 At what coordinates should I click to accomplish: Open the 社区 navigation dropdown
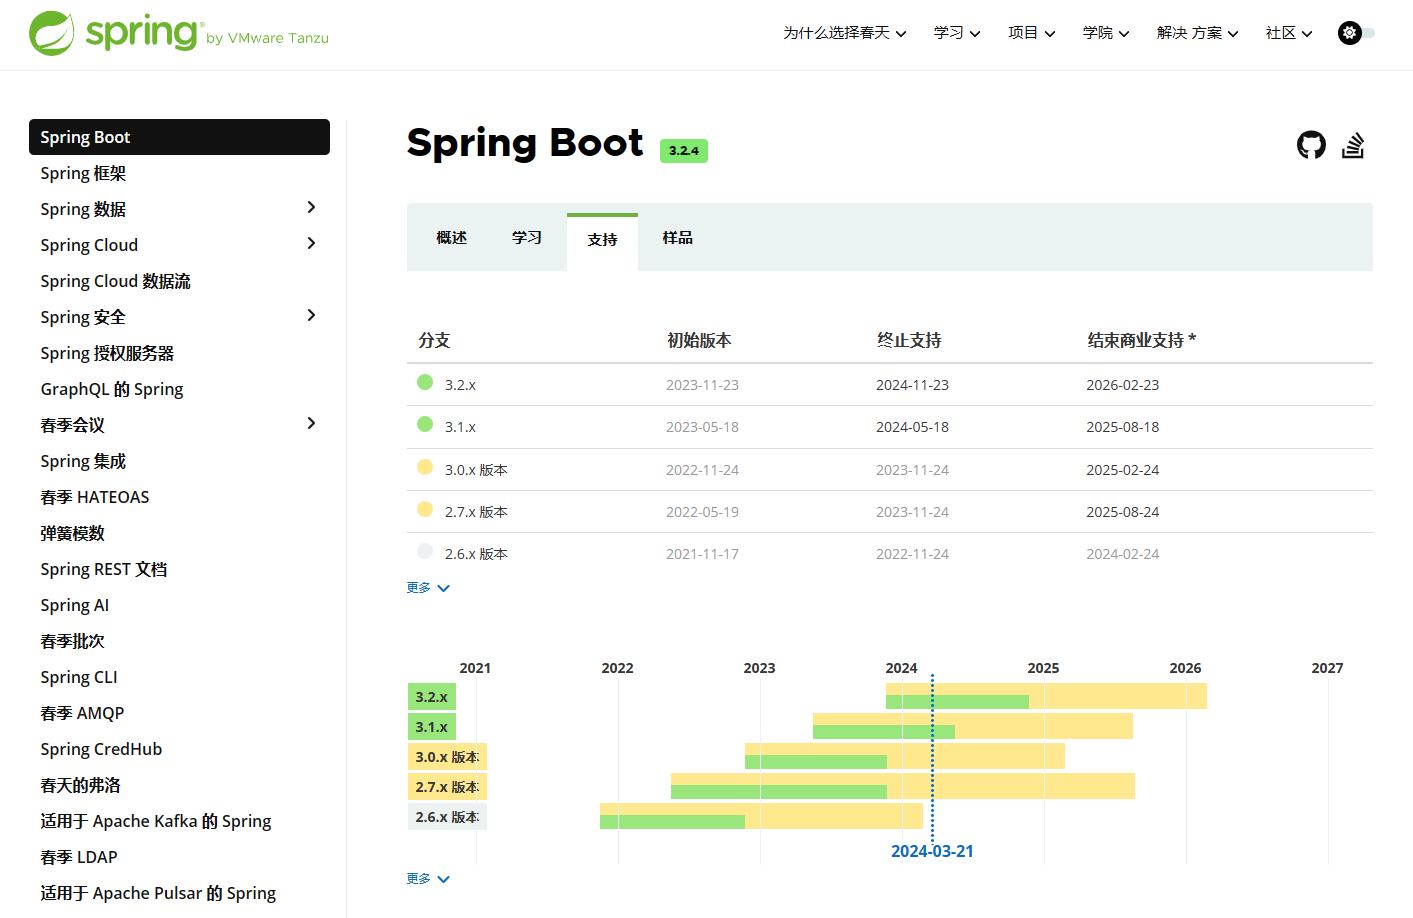tap(1289, 33)
